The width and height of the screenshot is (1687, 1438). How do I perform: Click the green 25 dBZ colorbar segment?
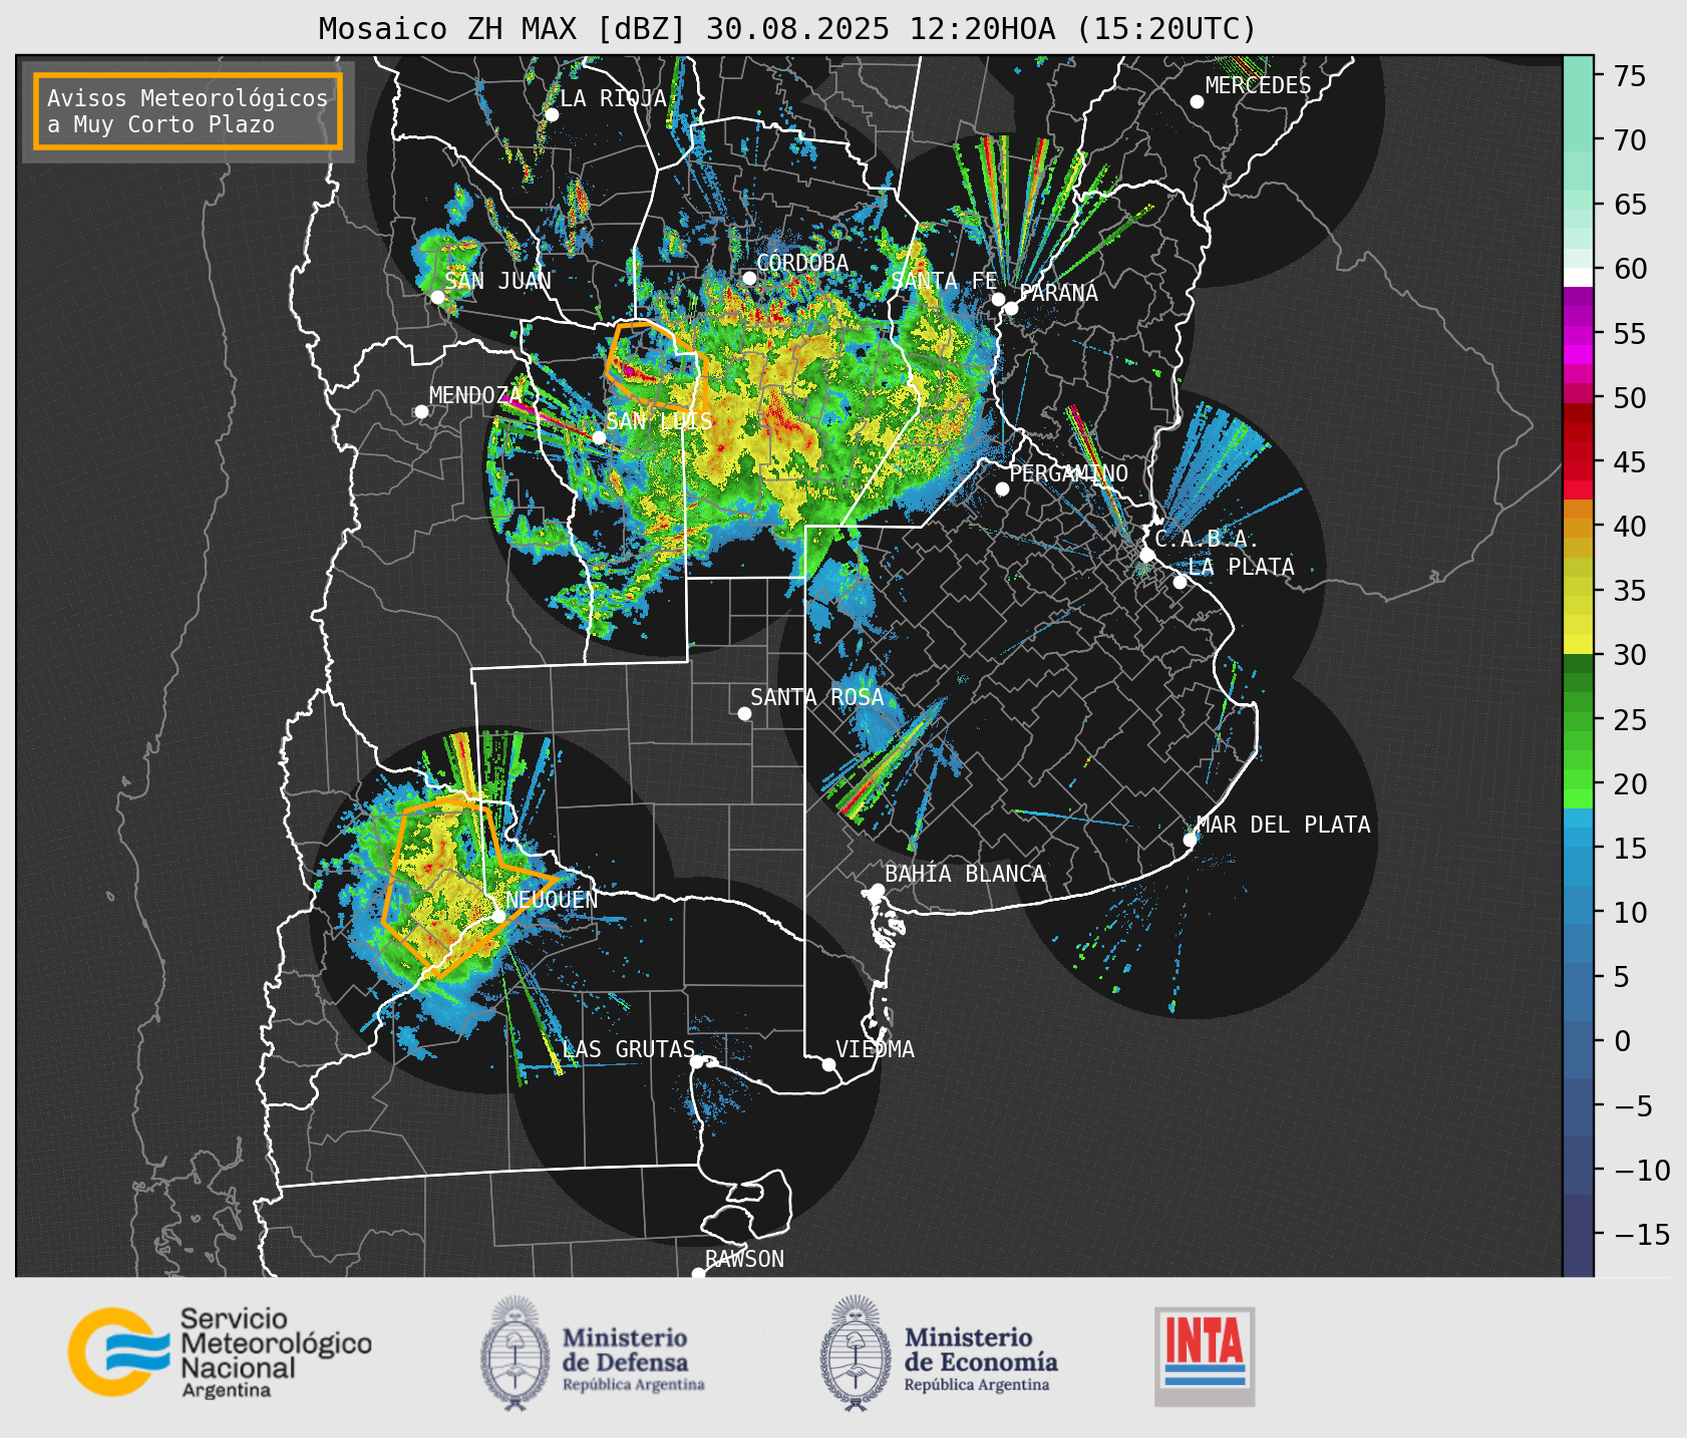coord(1577,720)
